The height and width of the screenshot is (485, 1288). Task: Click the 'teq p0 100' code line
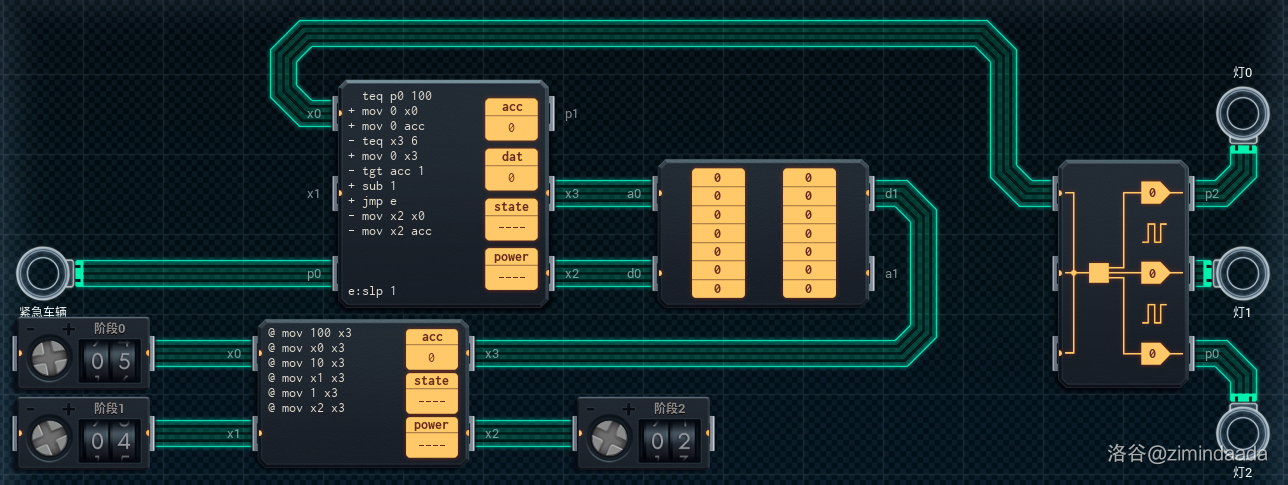click(397, 96)
